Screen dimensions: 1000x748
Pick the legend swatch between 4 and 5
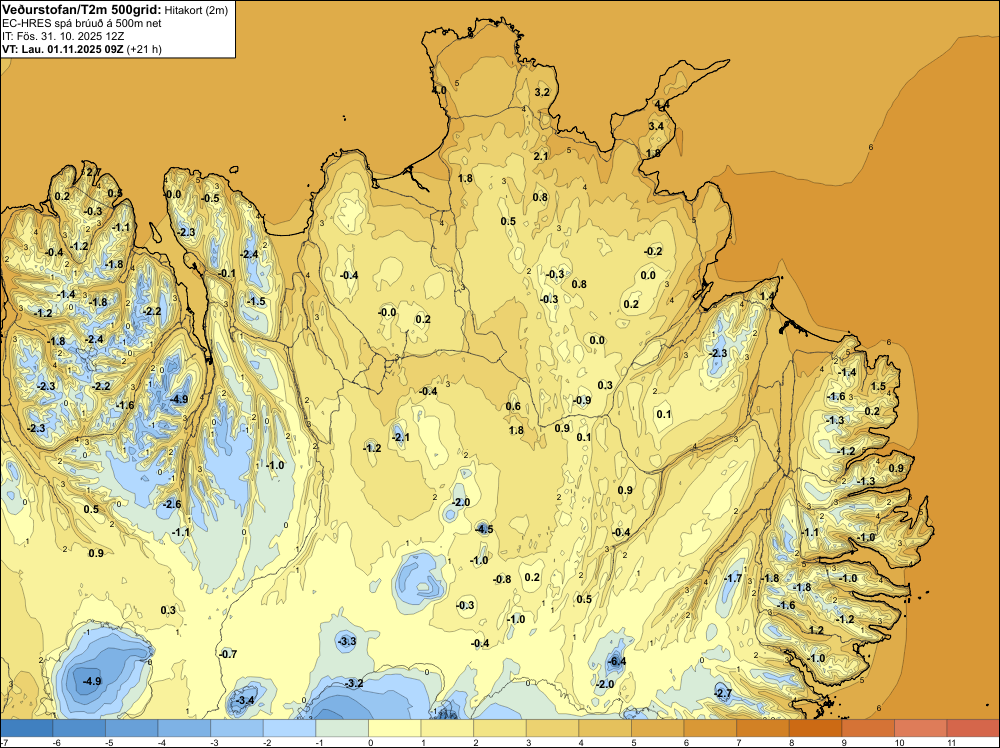coord(605,728)
